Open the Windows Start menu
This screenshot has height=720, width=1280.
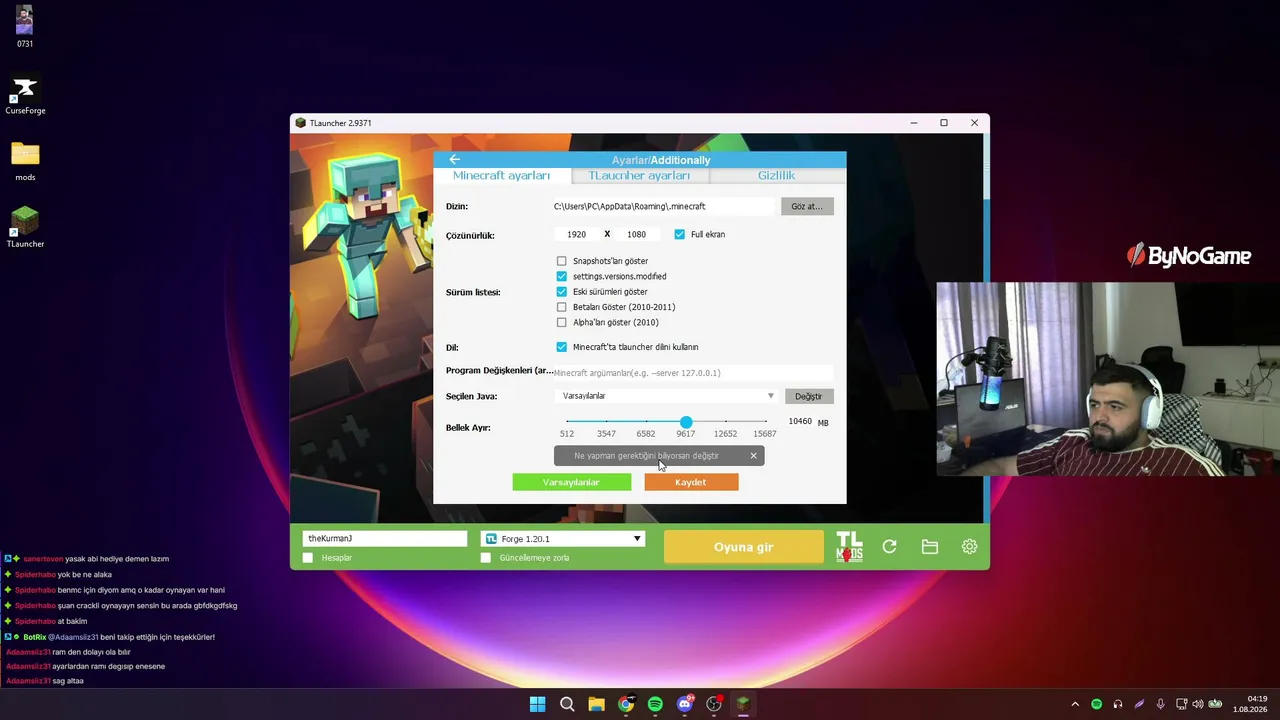click(537, 704)
